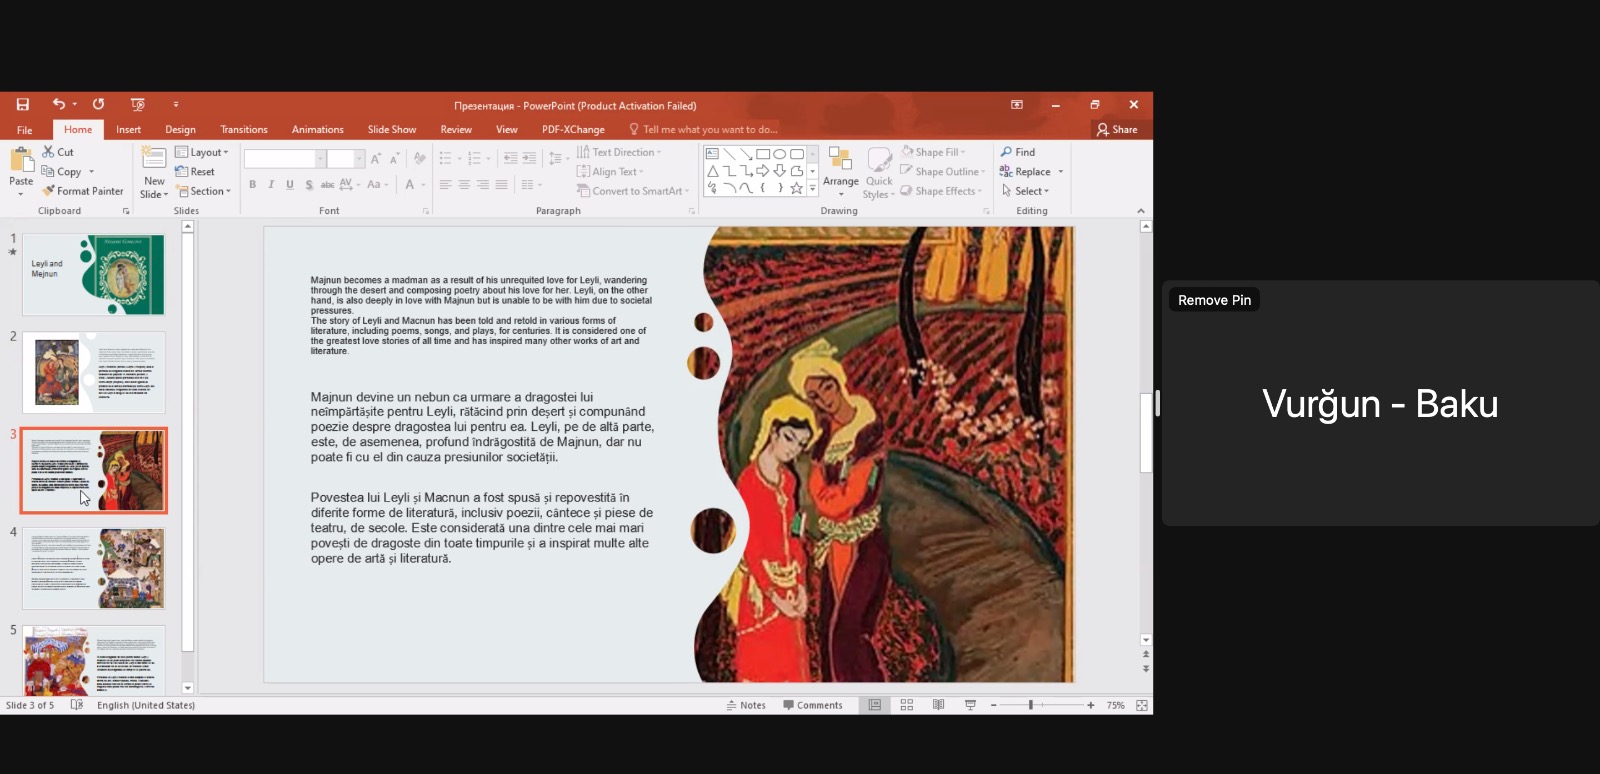Zoom in with the plus button
Screen dimensions: 1600x774
(x=1090, y=705)
